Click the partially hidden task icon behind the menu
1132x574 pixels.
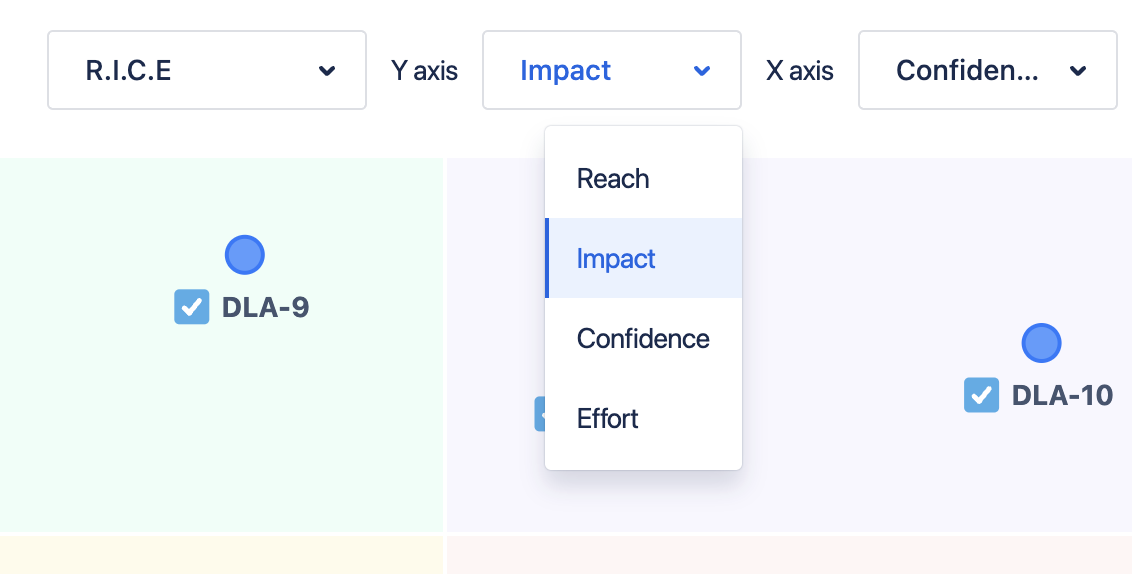point(539,413)
